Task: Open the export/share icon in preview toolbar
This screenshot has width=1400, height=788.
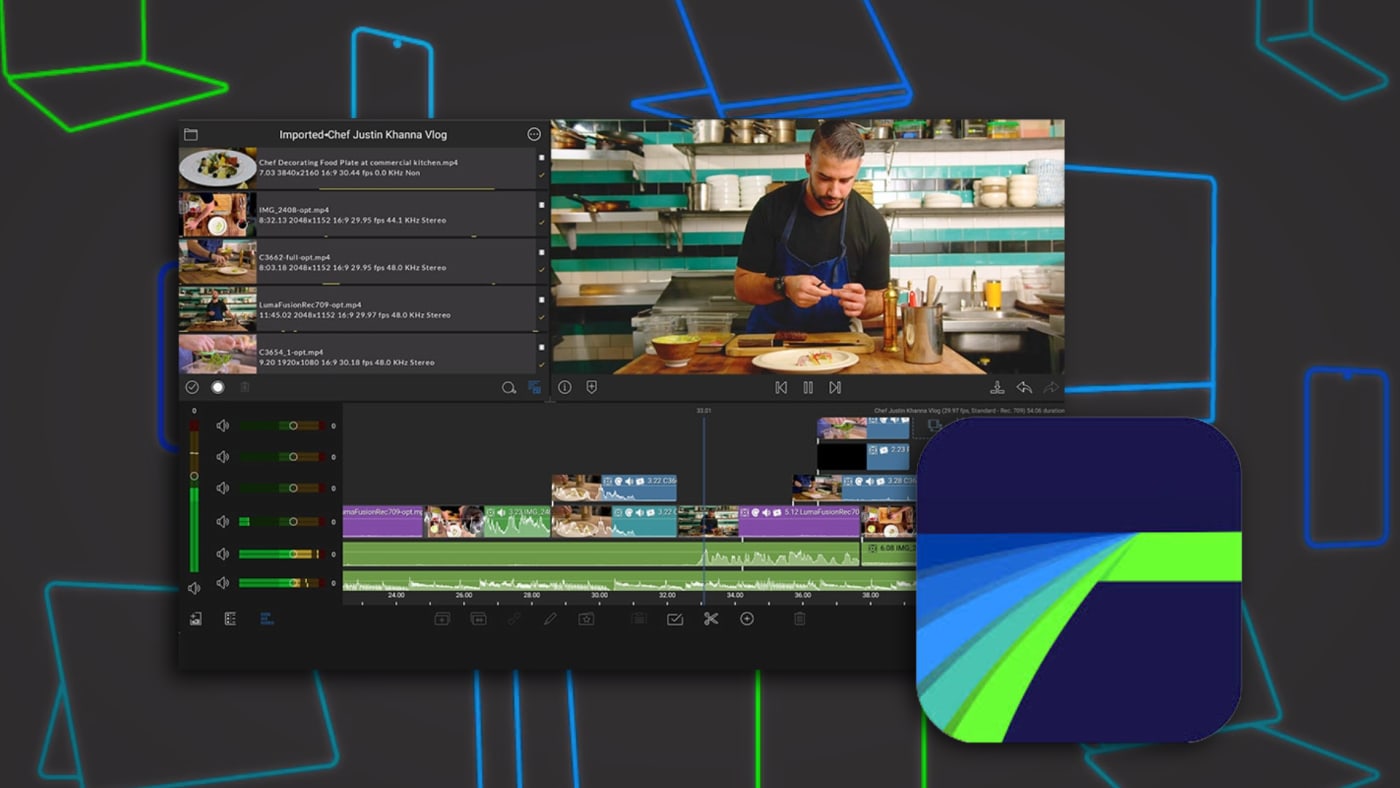Action: (997, 387)
